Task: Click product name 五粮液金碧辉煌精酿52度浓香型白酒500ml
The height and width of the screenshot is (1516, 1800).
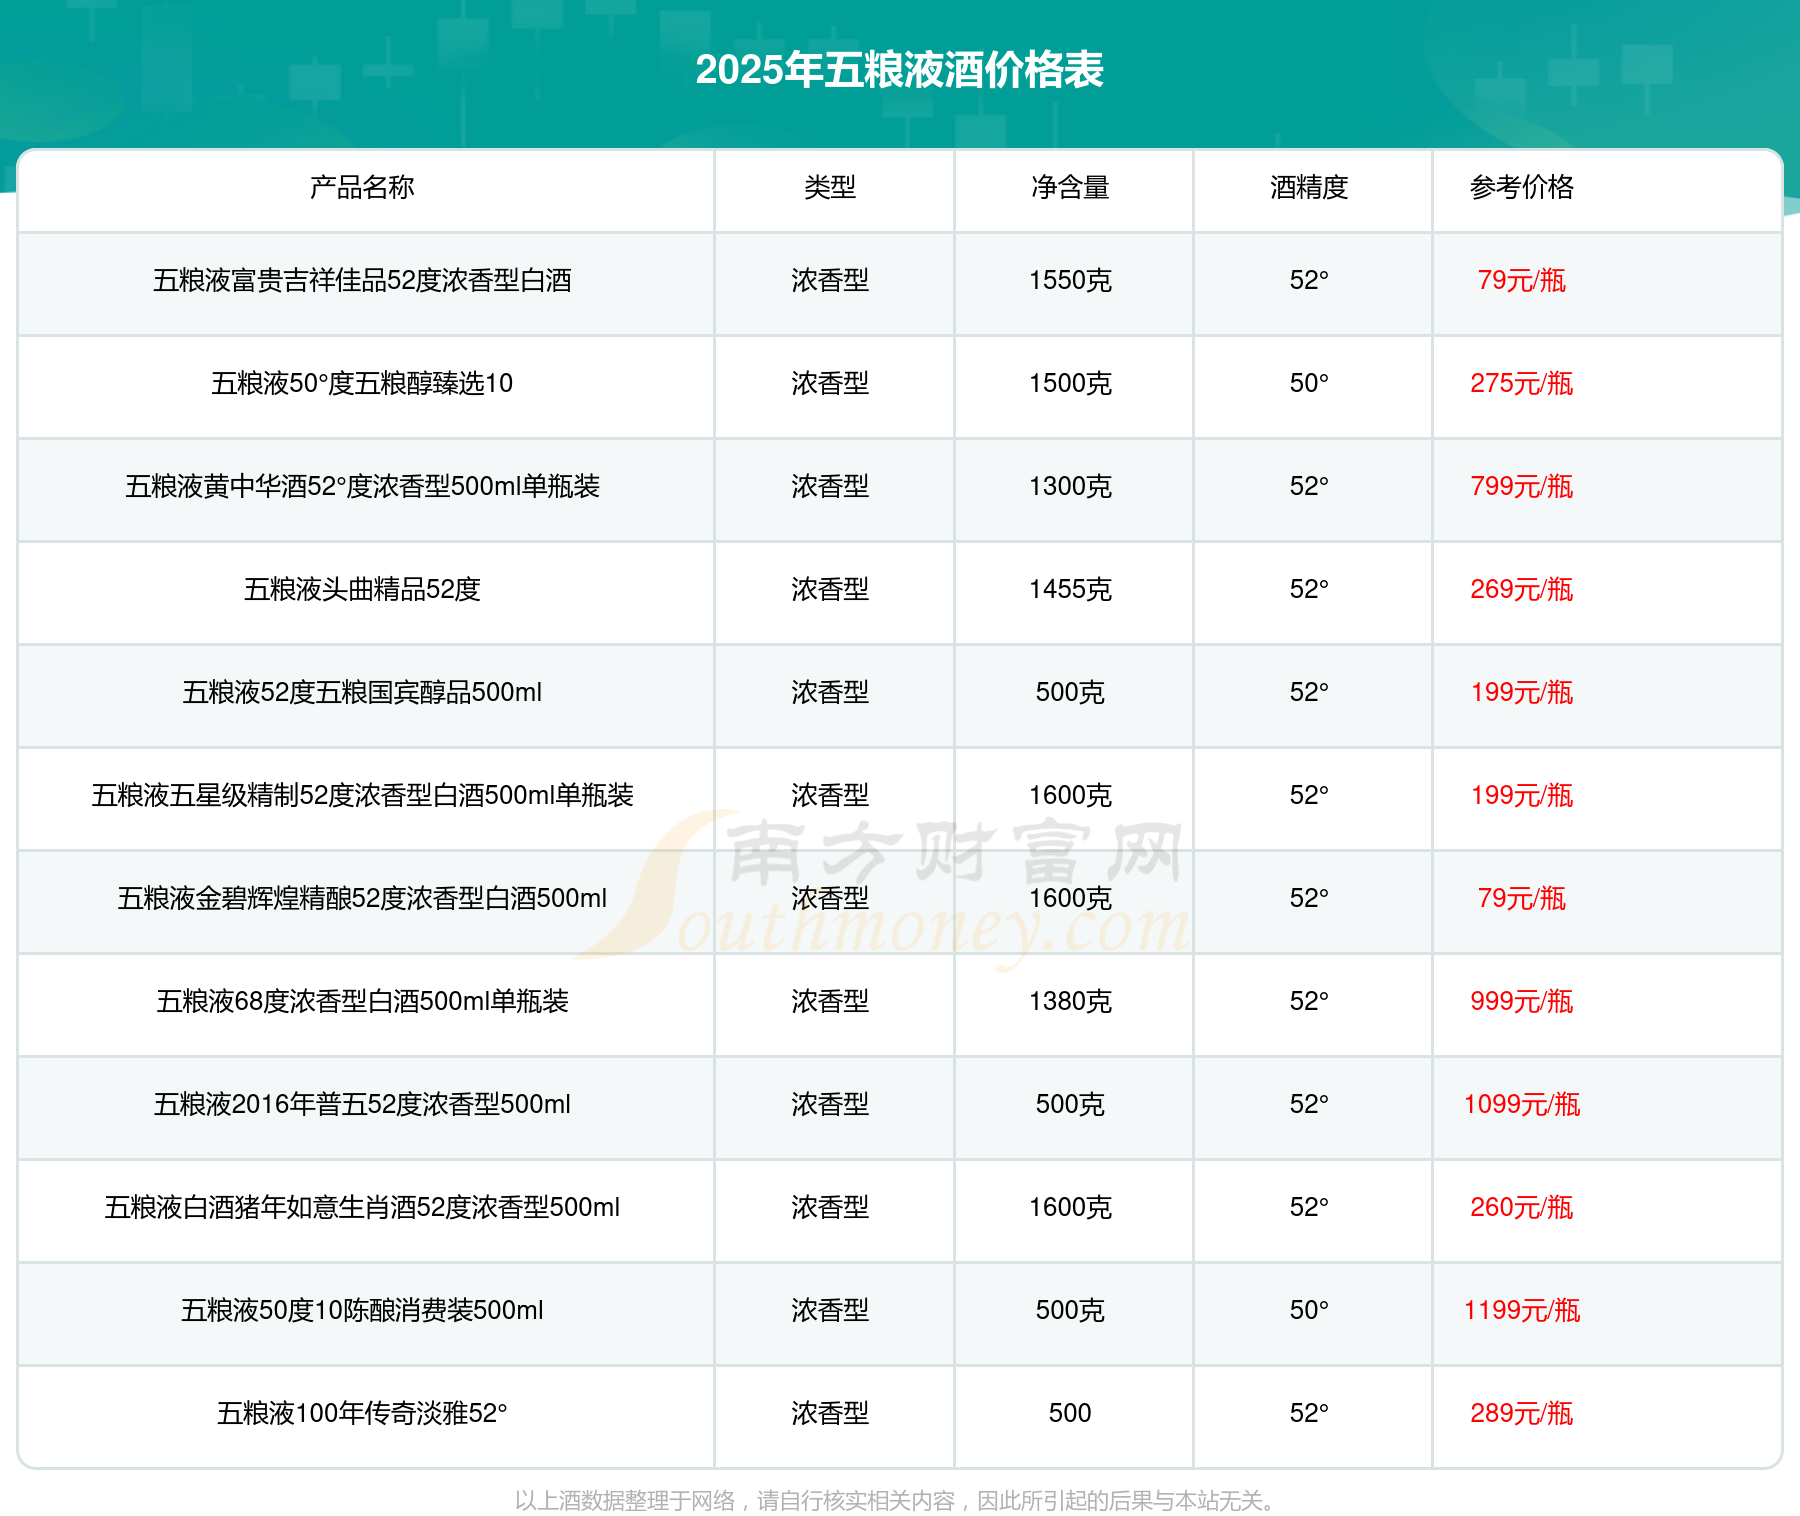Action: pos(362,898)
